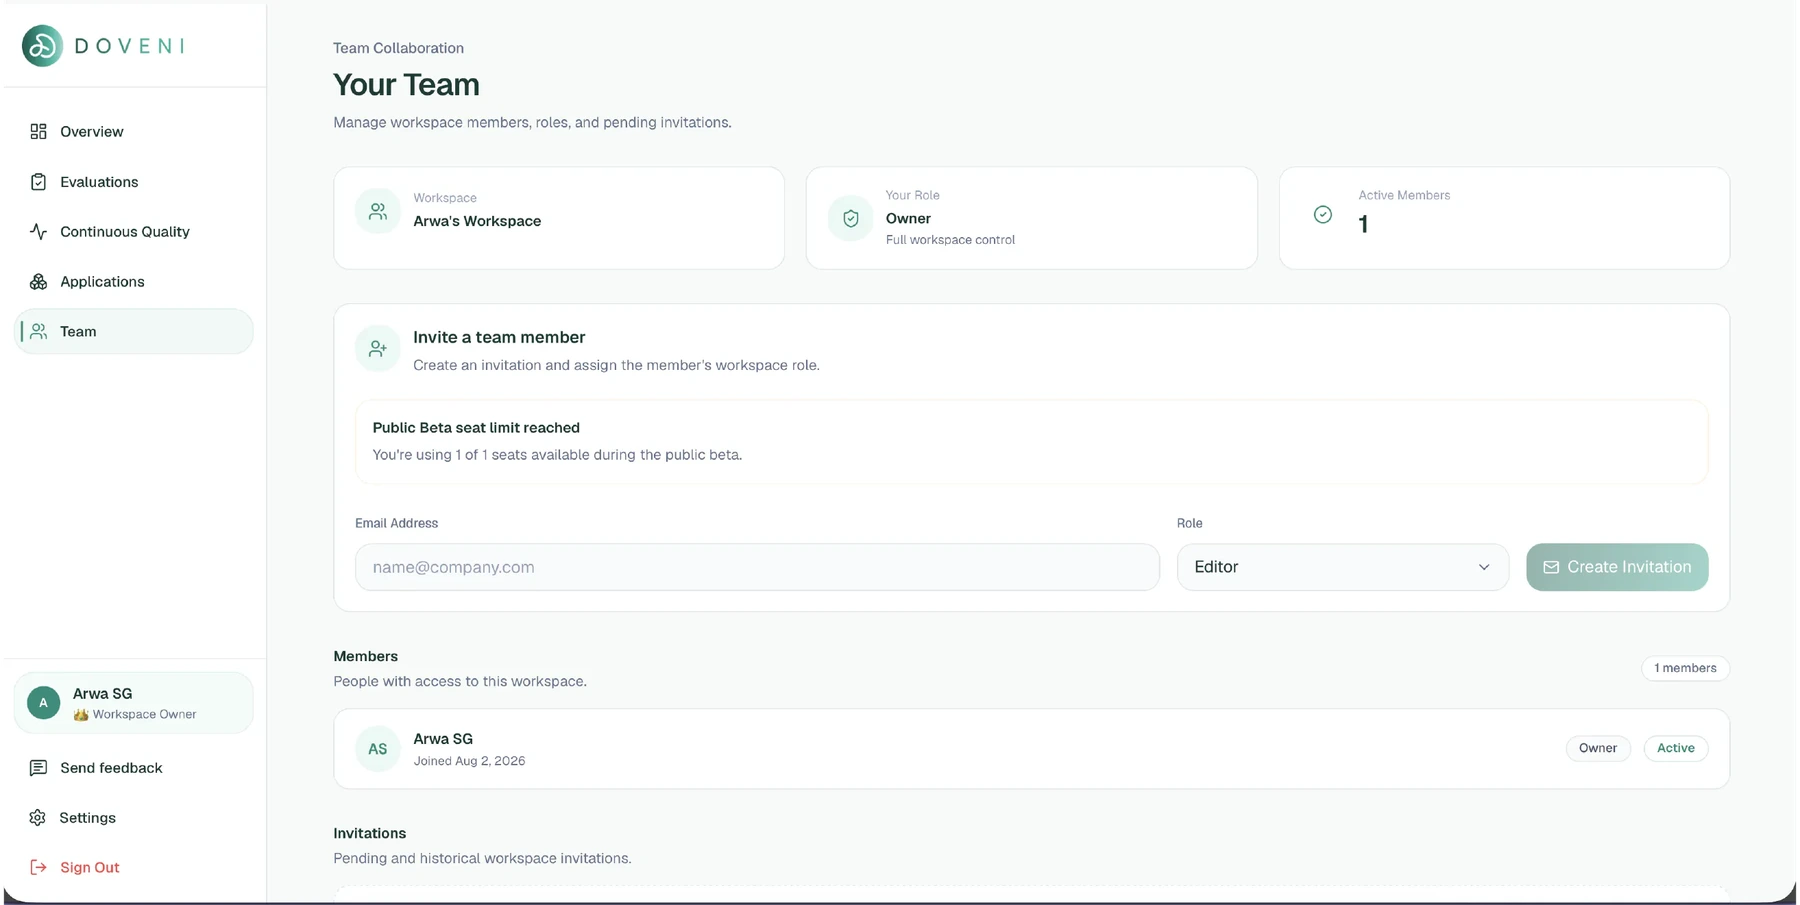Open the Role dropdown set to Editor

[x=1343, y=567]
